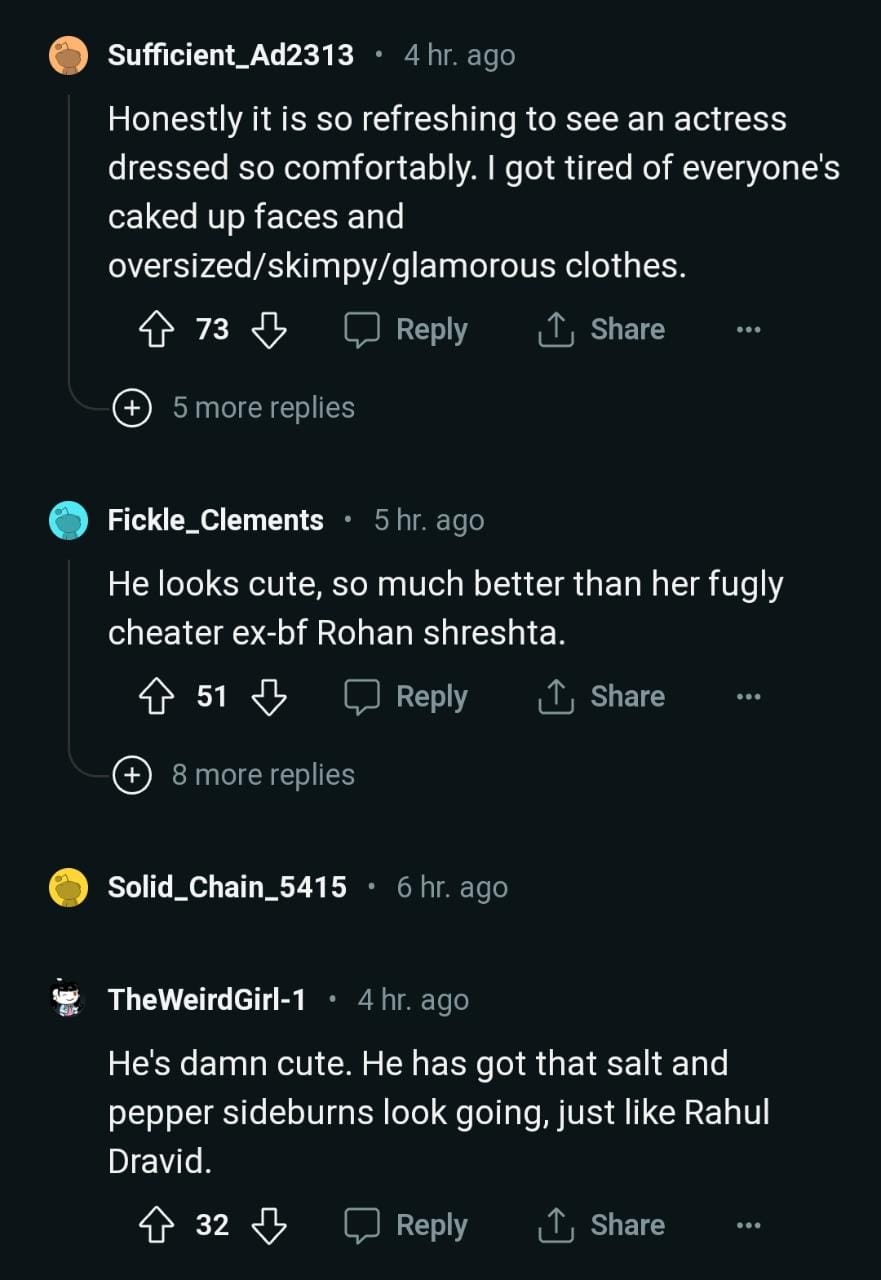Expand collapsed Solid_Chain_5415 comment
The image size is (881, 1280).
227,888
